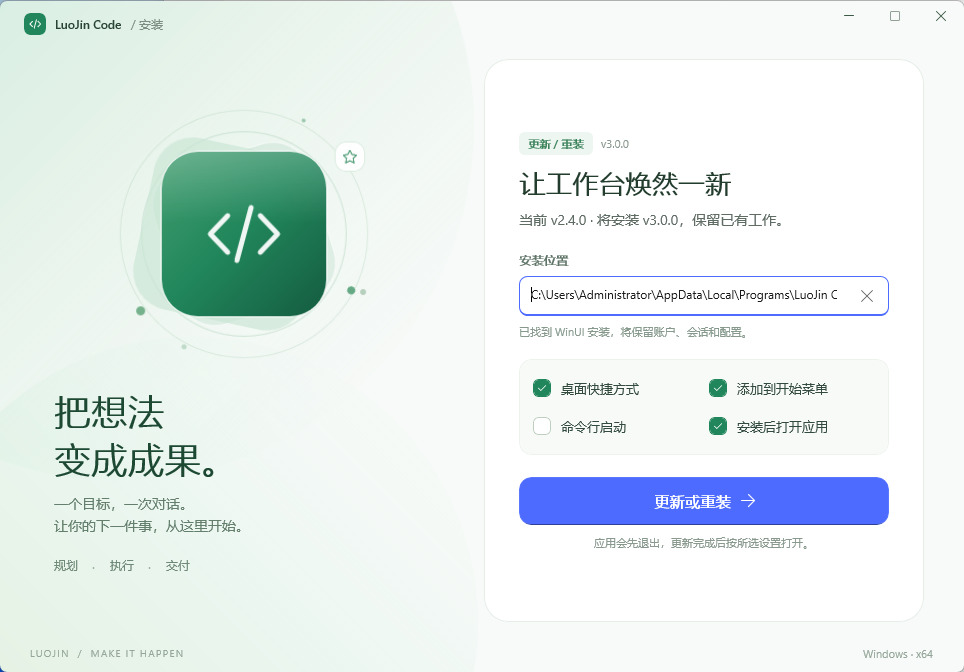This screenshot has width=964, height=672.
Task: Click the / 安装 breadcrumb text
Action: click(147, 25)
